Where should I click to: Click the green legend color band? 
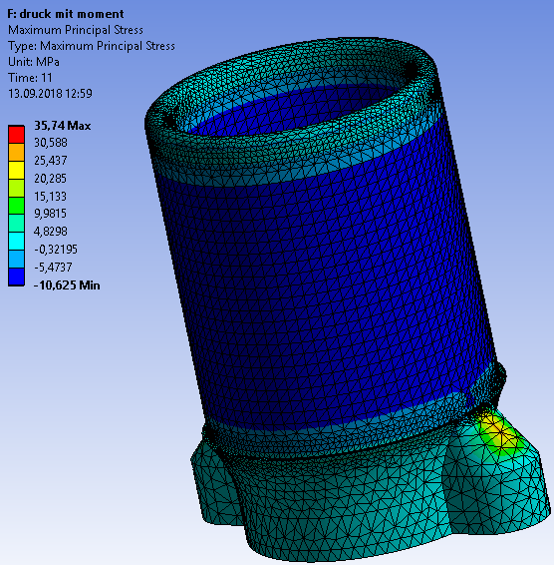(16, 206)
